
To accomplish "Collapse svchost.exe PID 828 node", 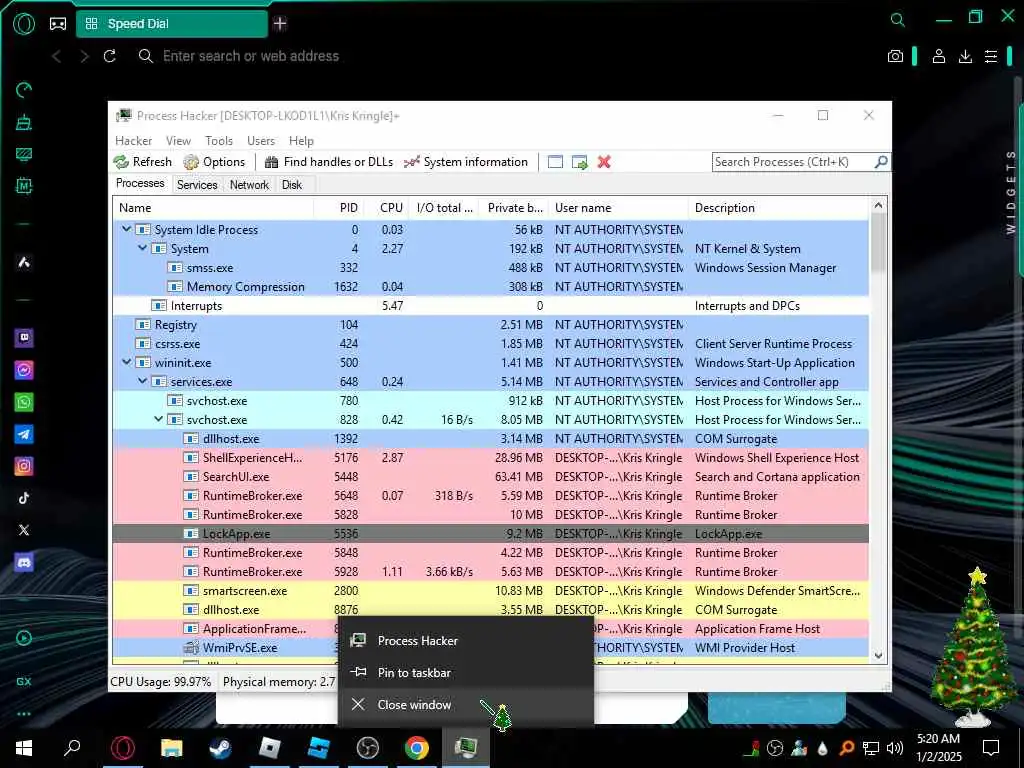I will pos(159,419).
